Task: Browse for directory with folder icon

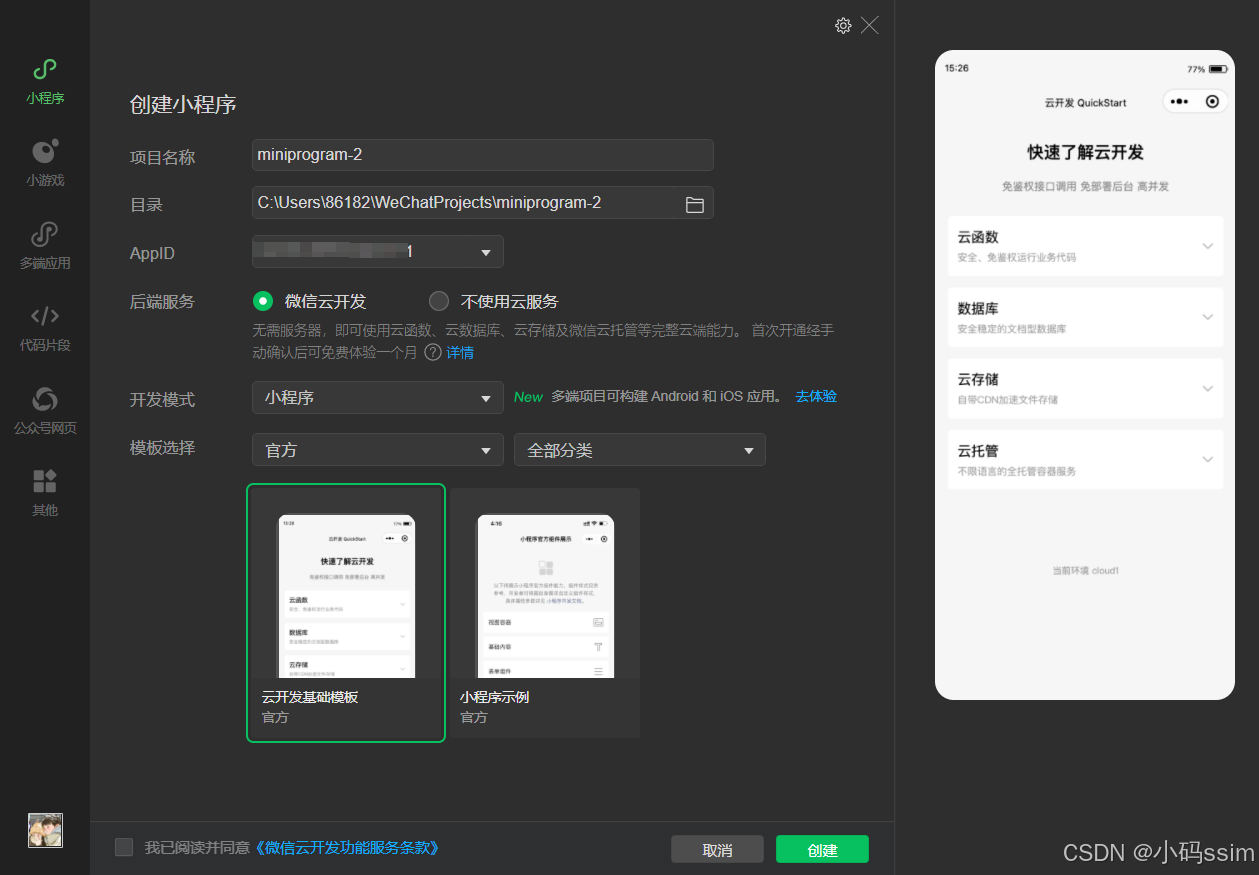Action: (695, 204)
